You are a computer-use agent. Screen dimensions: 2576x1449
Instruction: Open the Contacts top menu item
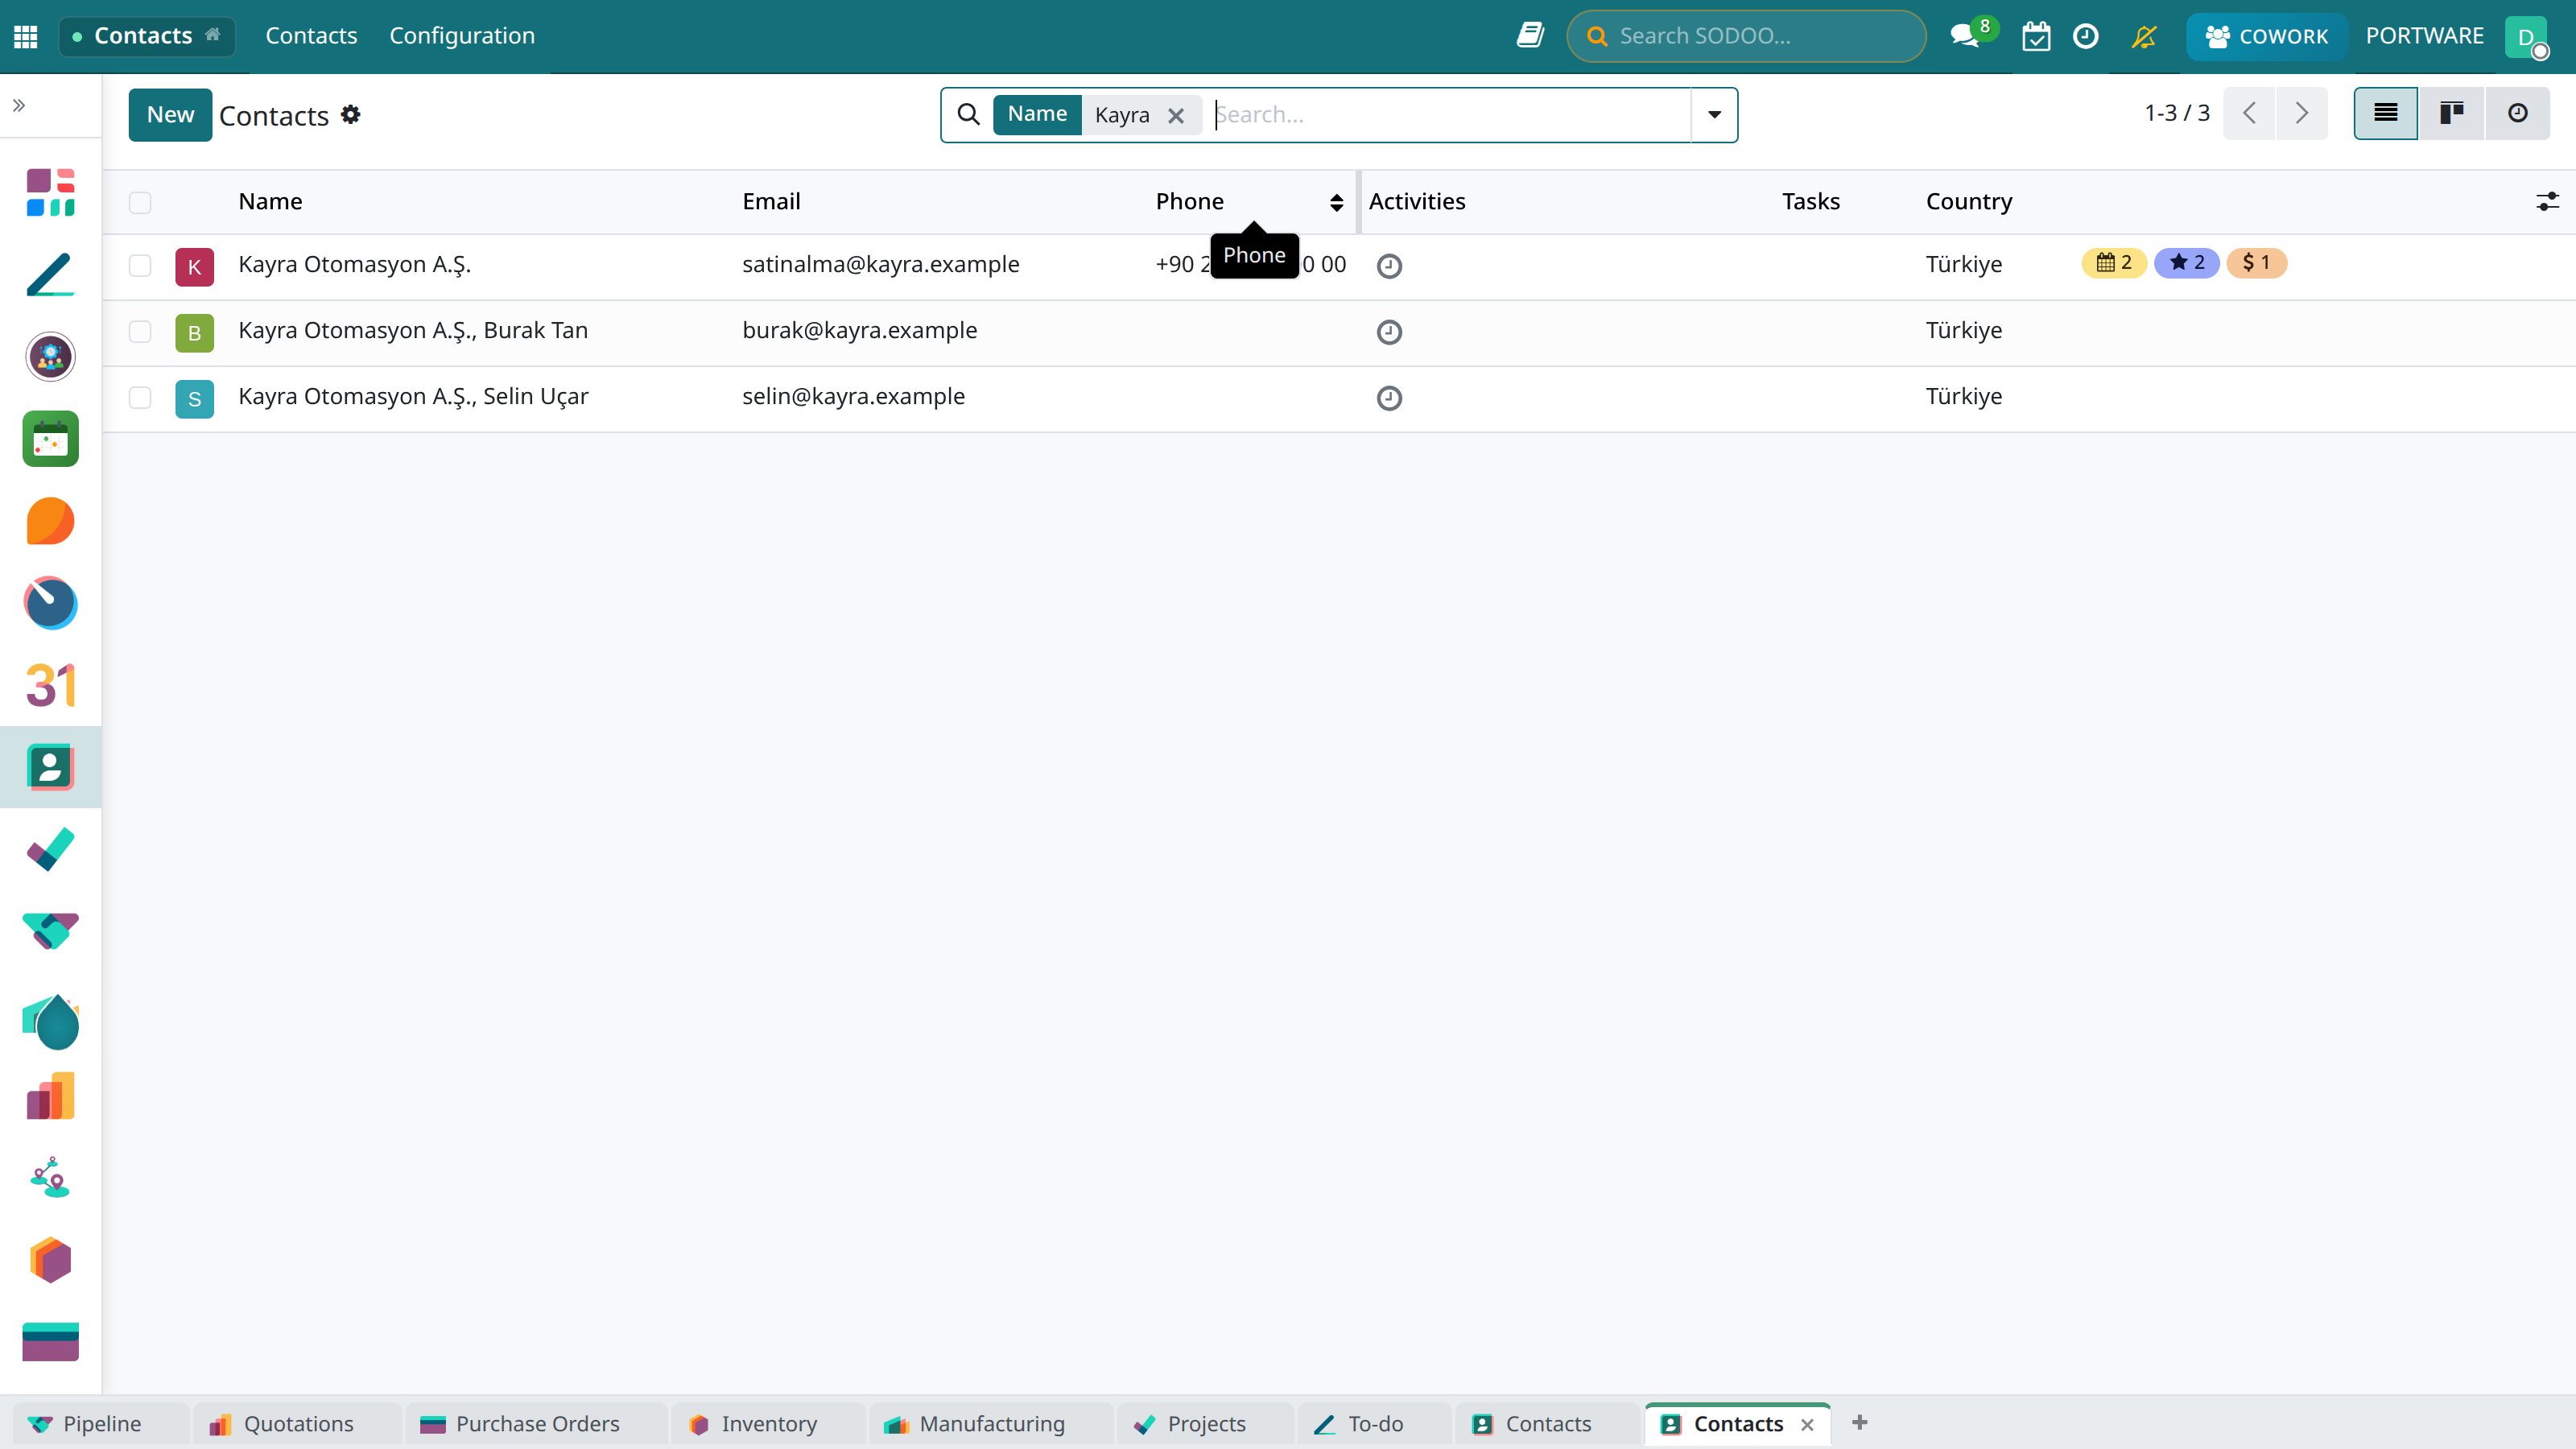tap(311, 36)
